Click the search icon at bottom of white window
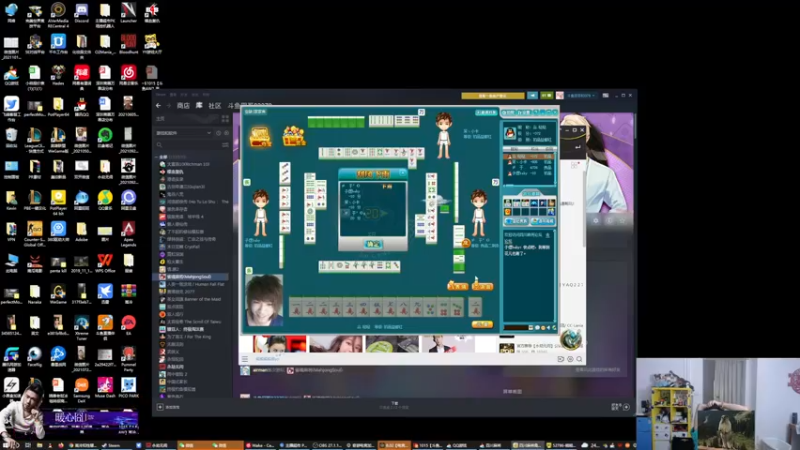Screen dimensions: 800x450 (579, 359)
